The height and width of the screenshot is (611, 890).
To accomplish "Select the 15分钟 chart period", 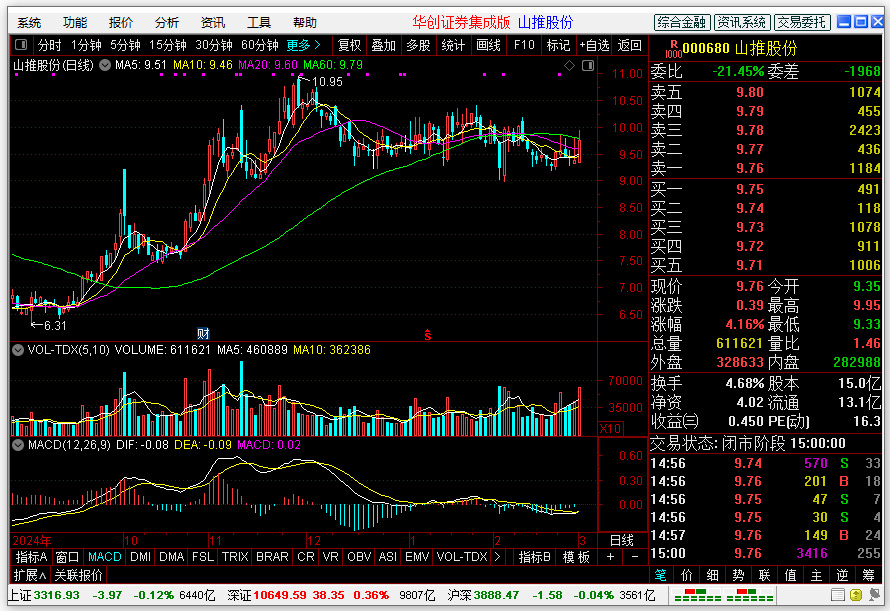I will pos(167,45).
